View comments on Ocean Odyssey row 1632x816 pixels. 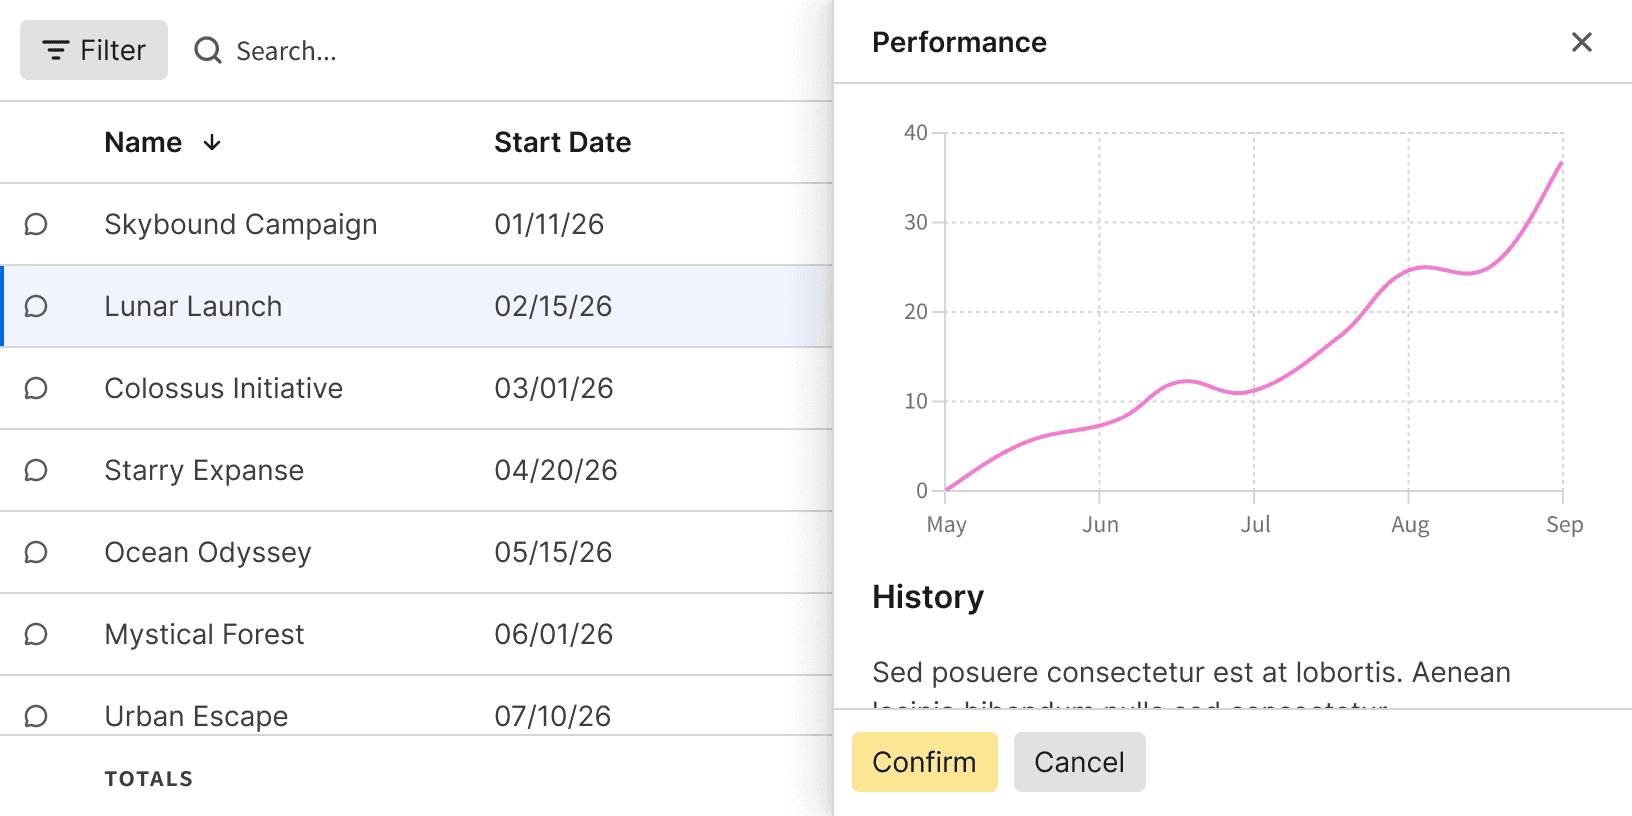[36, 552]
